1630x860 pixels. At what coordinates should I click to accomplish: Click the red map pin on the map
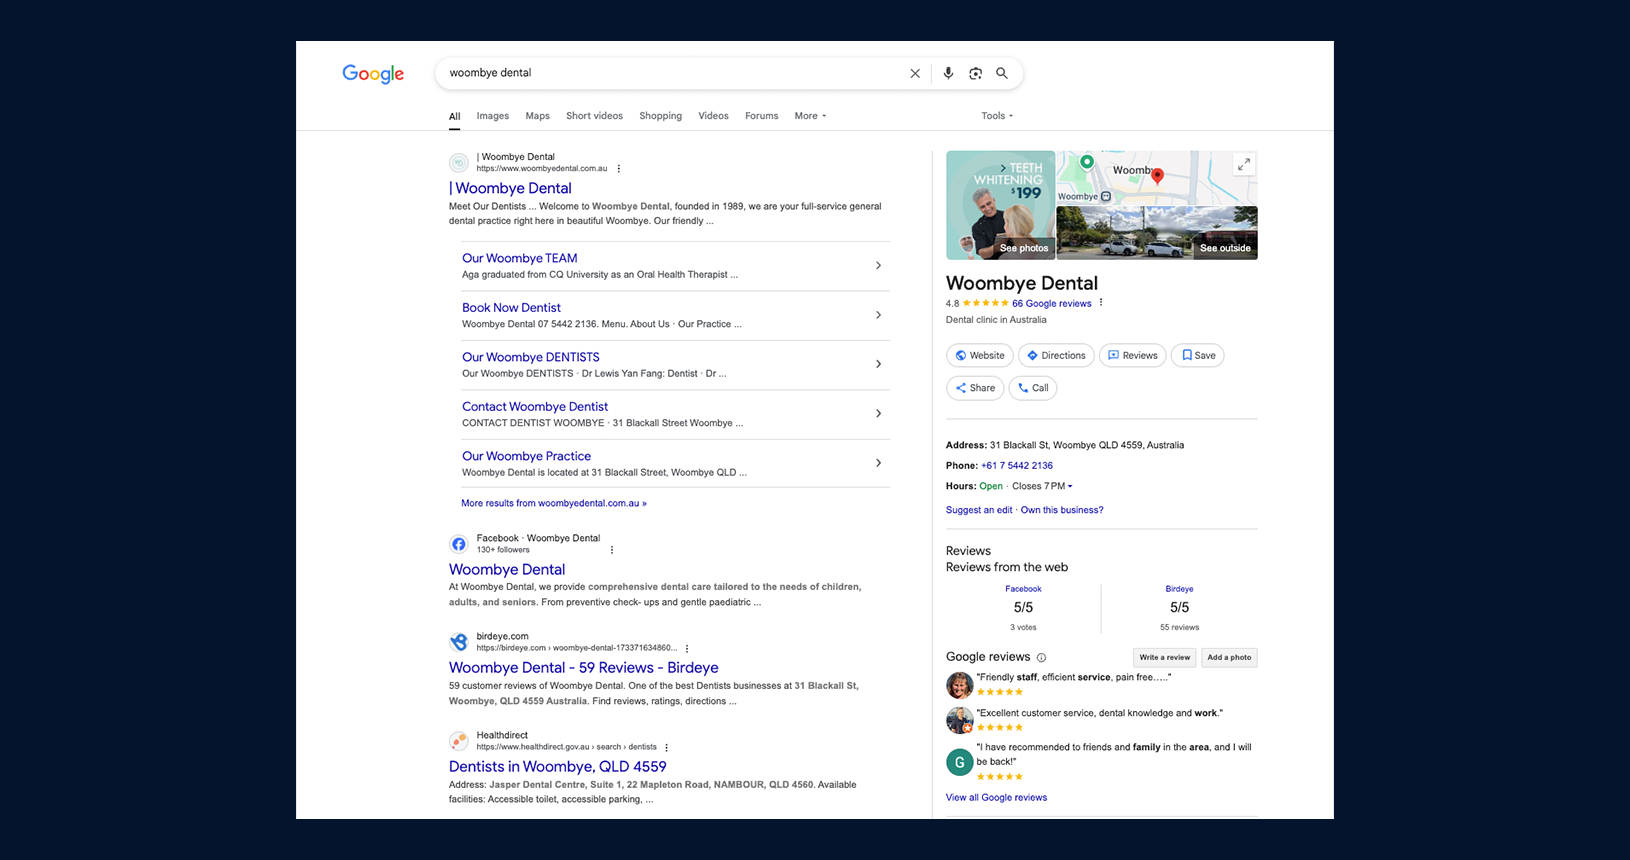click(x=1157, y=177)
